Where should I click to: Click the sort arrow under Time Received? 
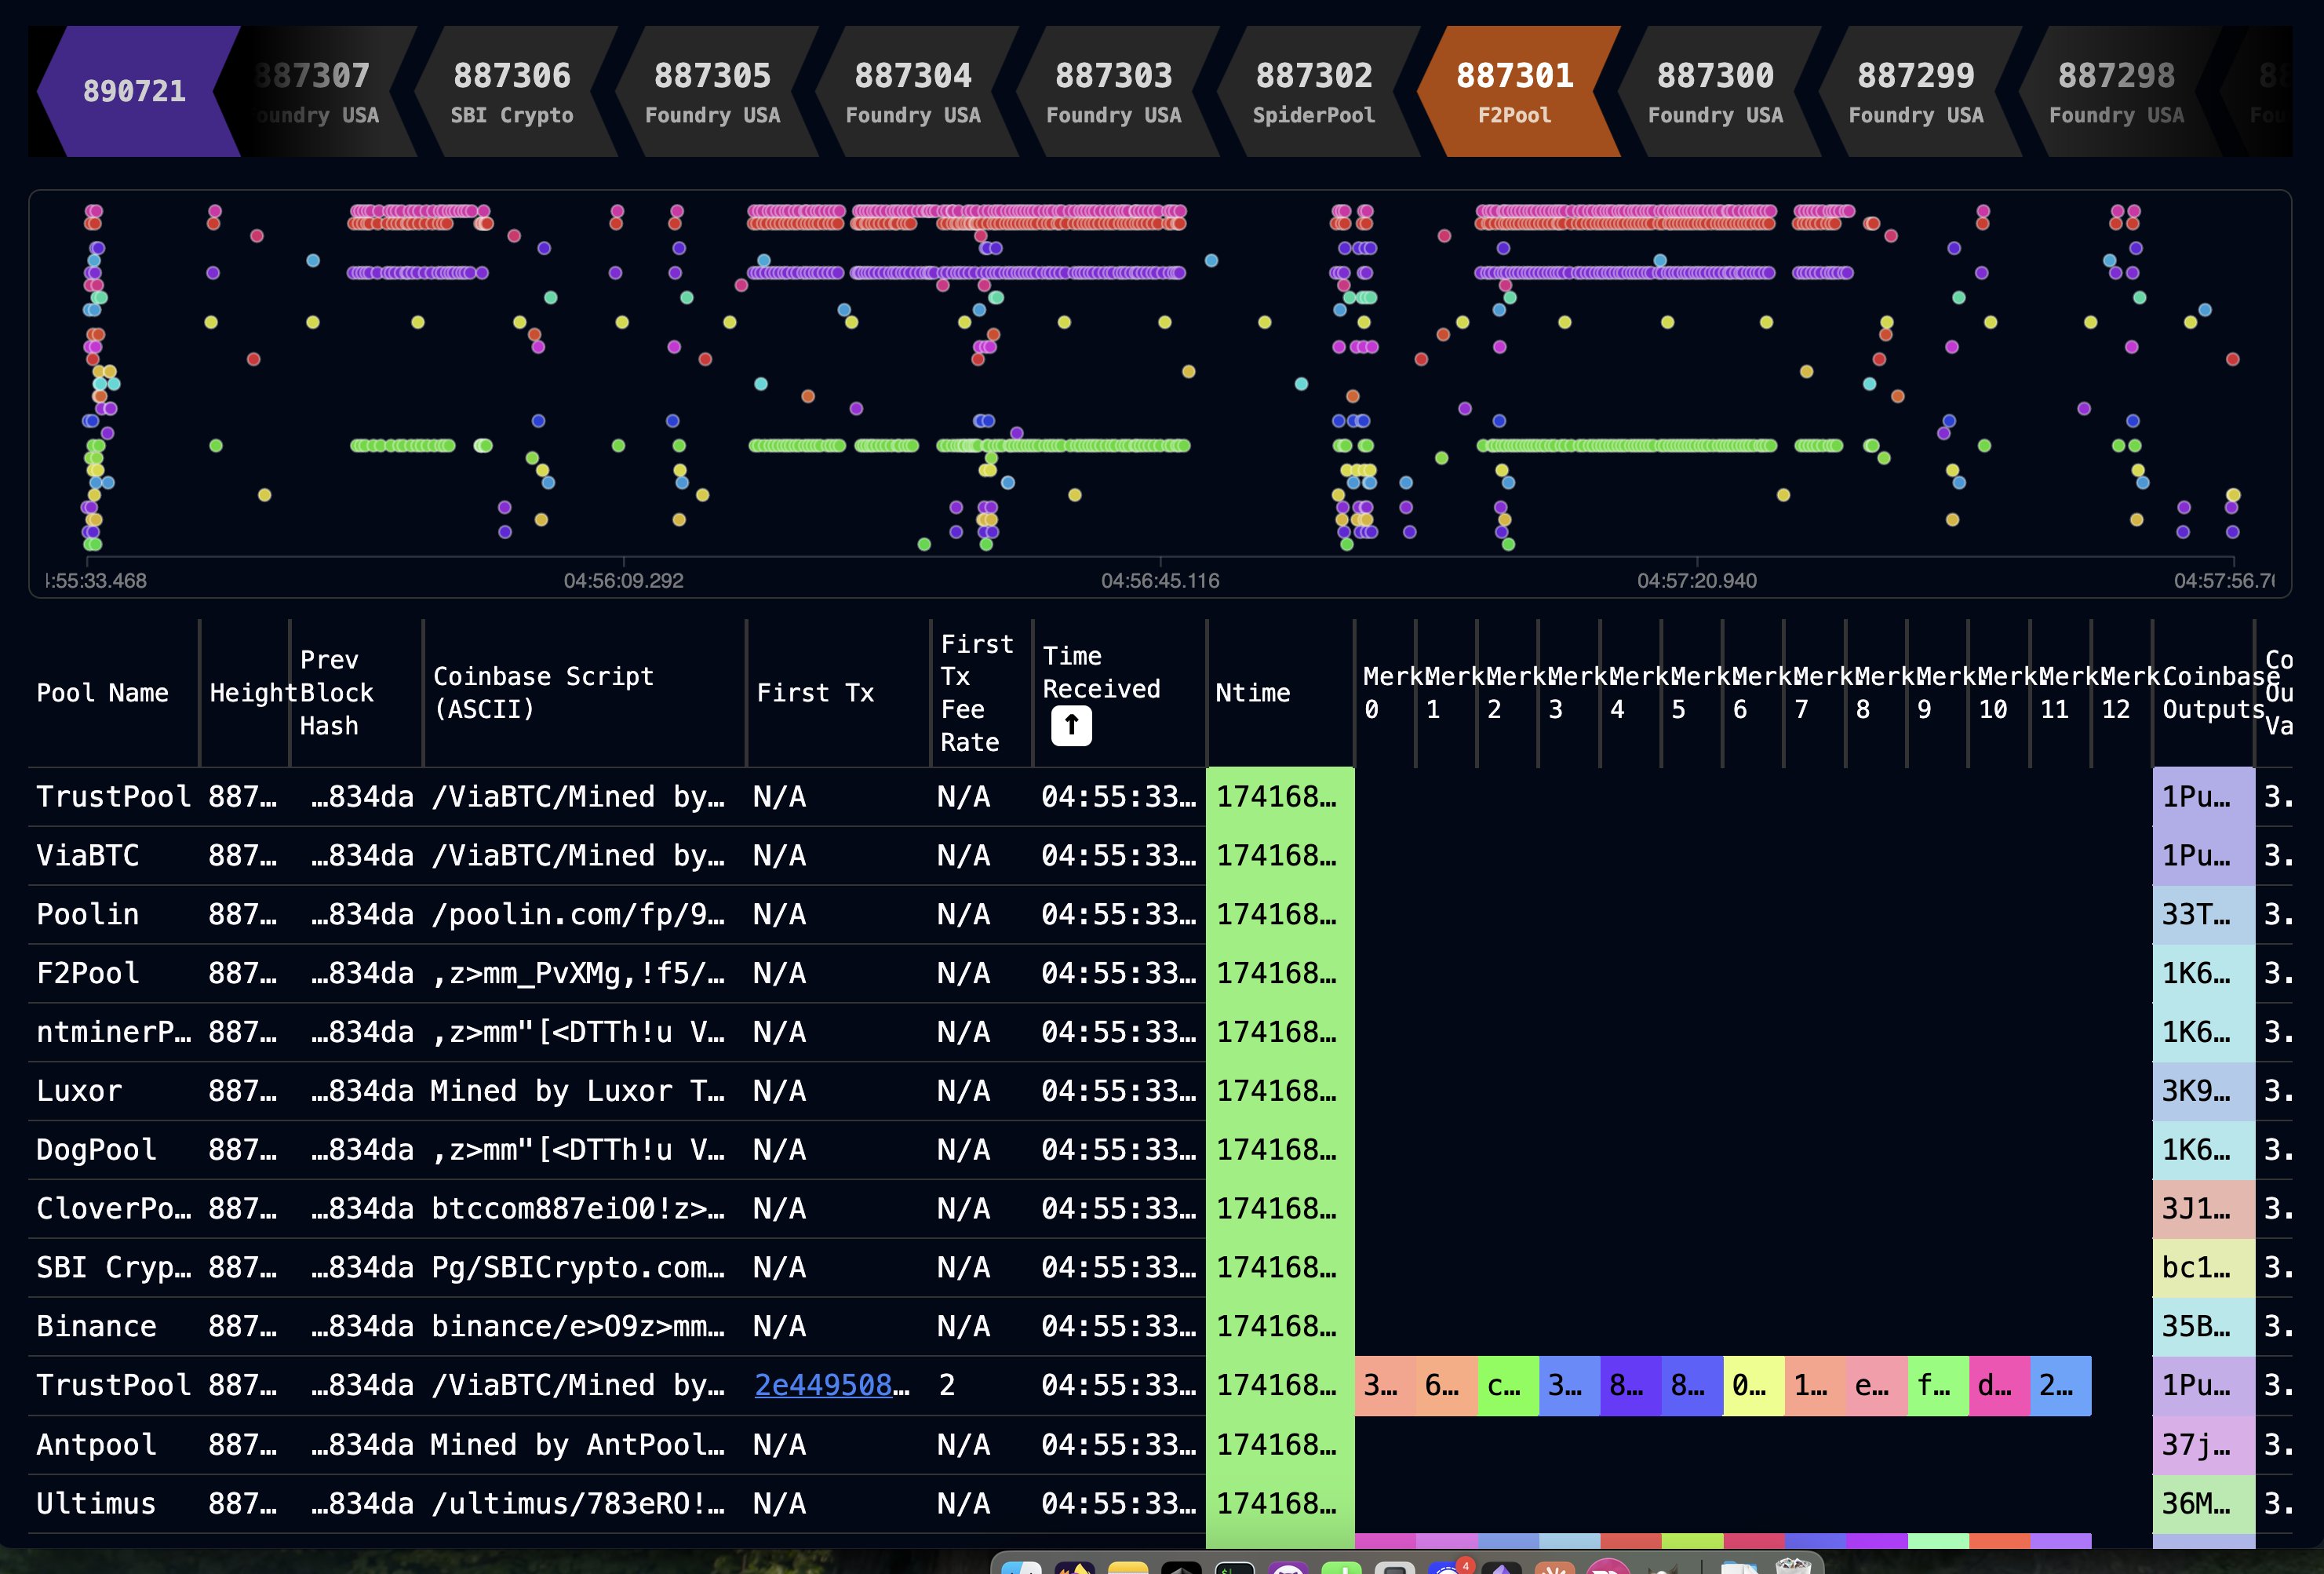tap(1070, 725)
